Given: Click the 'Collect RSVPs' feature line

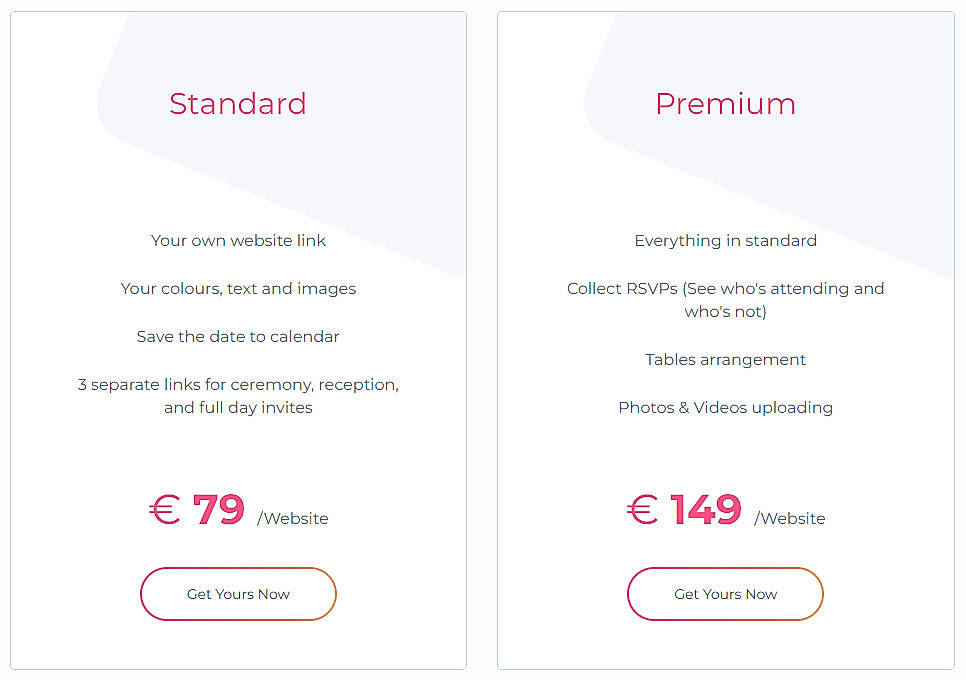Looking at the screenshot, I should pos(725,299).
